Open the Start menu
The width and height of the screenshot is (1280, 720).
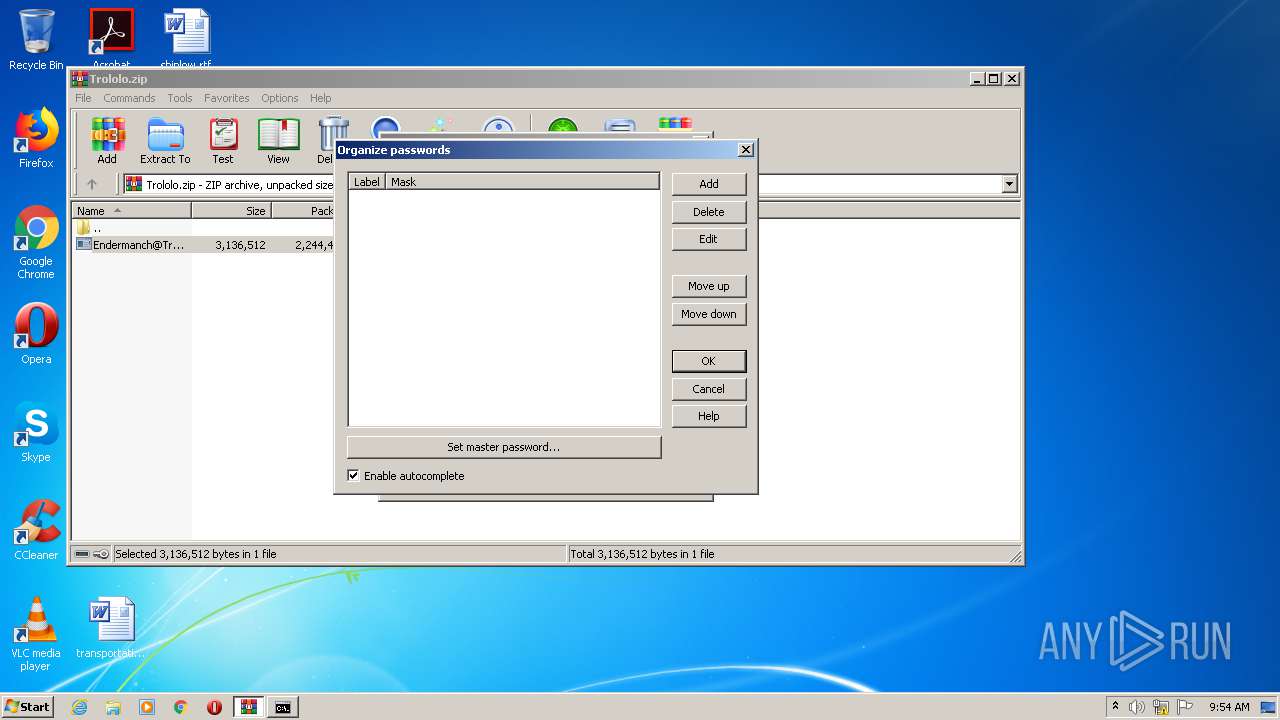tap(28, 707)
